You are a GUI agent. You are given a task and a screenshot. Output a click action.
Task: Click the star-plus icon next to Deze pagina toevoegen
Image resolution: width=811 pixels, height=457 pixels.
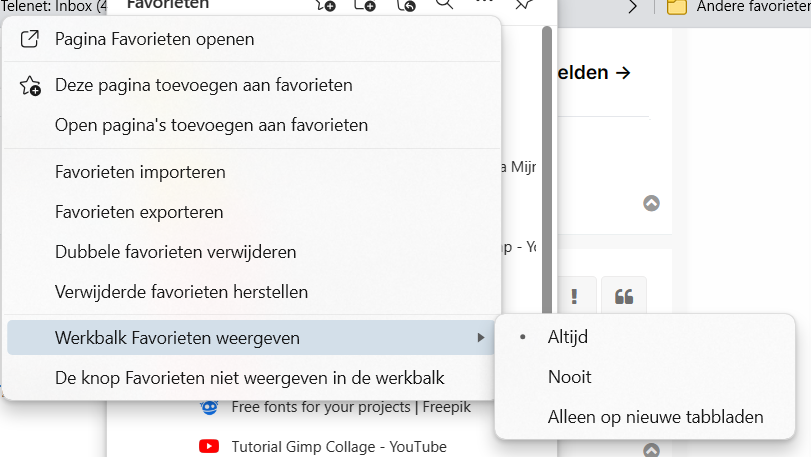point(30,86)
